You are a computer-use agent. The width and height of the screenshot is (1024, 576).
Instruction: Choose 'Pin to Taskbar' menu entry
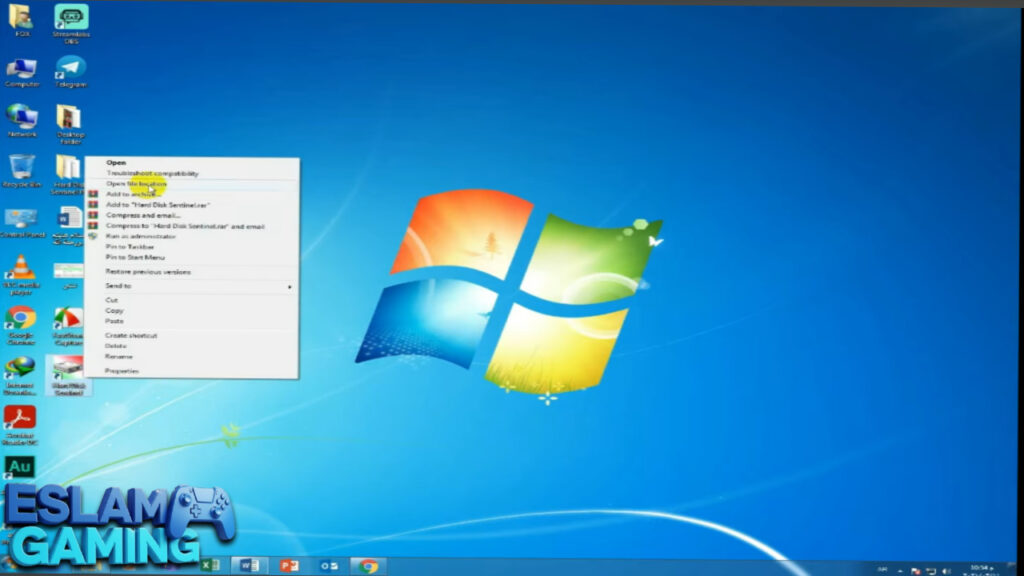point(130,247)
